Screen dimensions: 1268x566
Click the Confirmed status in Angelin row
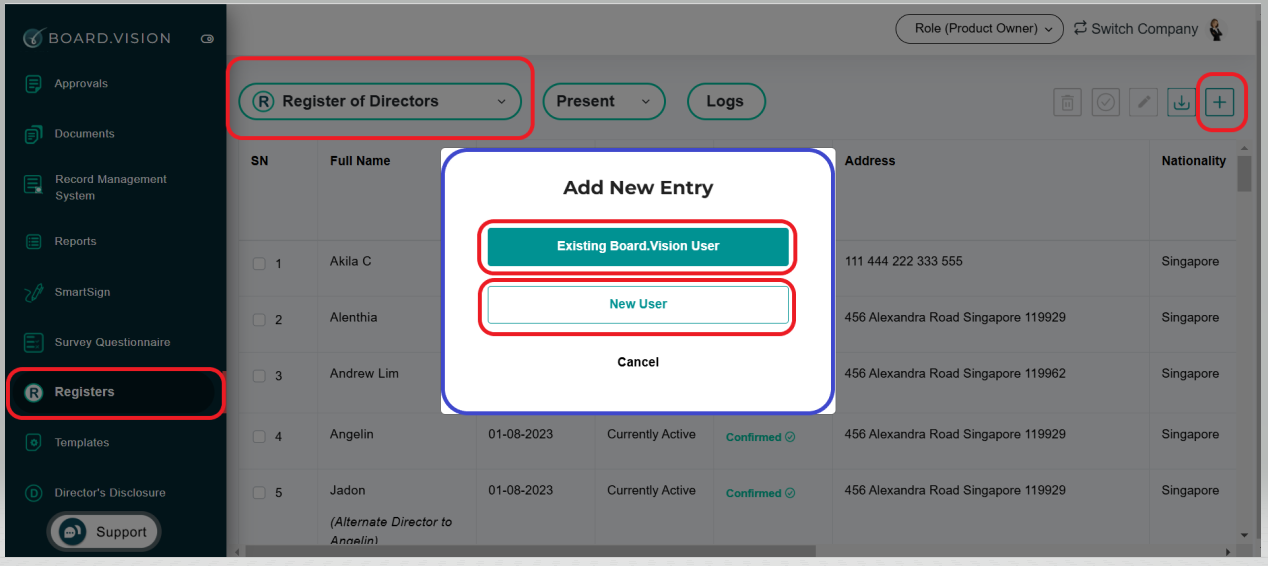tap(760, 437)
